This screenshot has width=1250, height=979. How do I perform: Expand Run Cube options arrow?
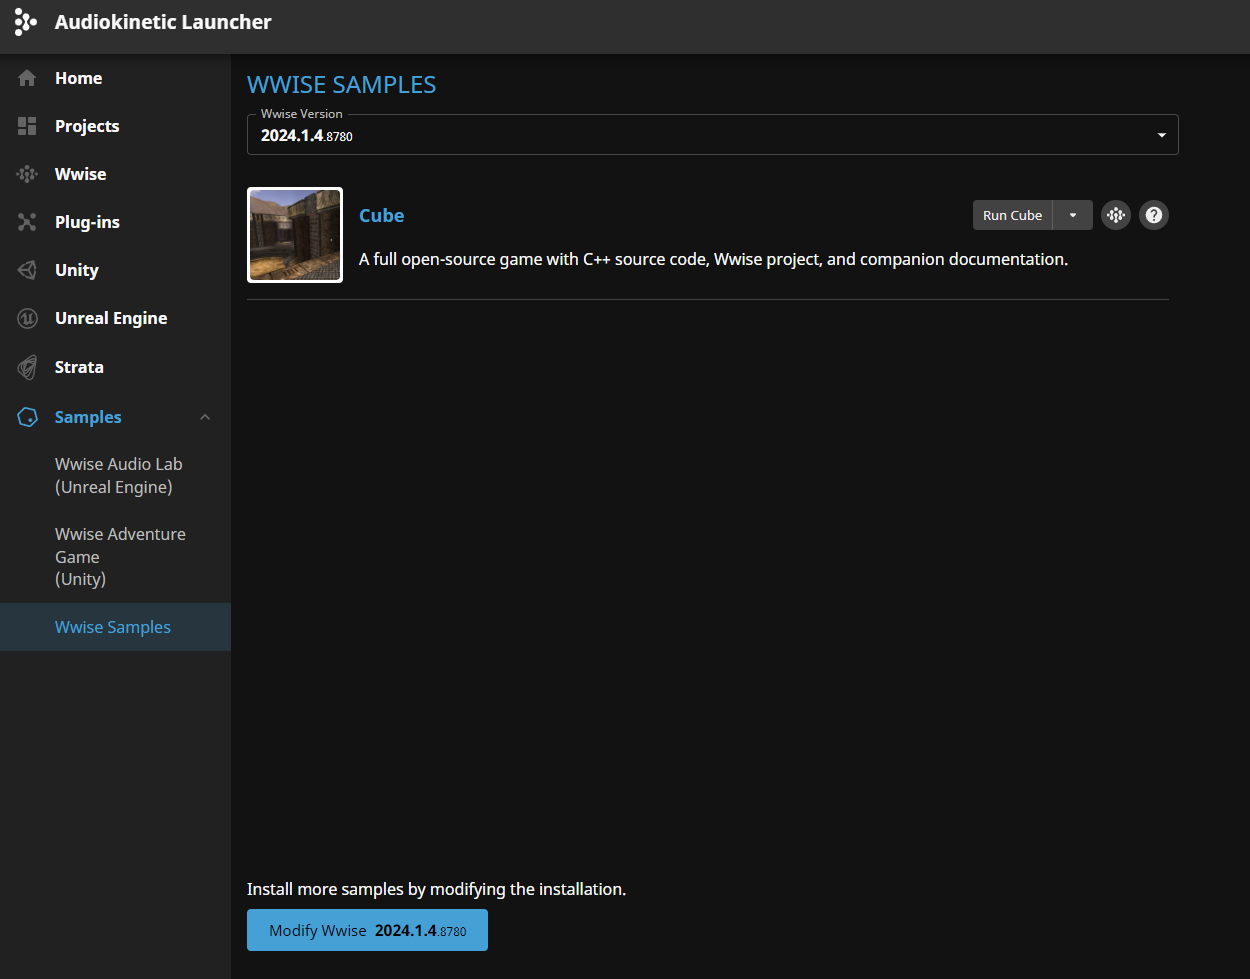1073,215
